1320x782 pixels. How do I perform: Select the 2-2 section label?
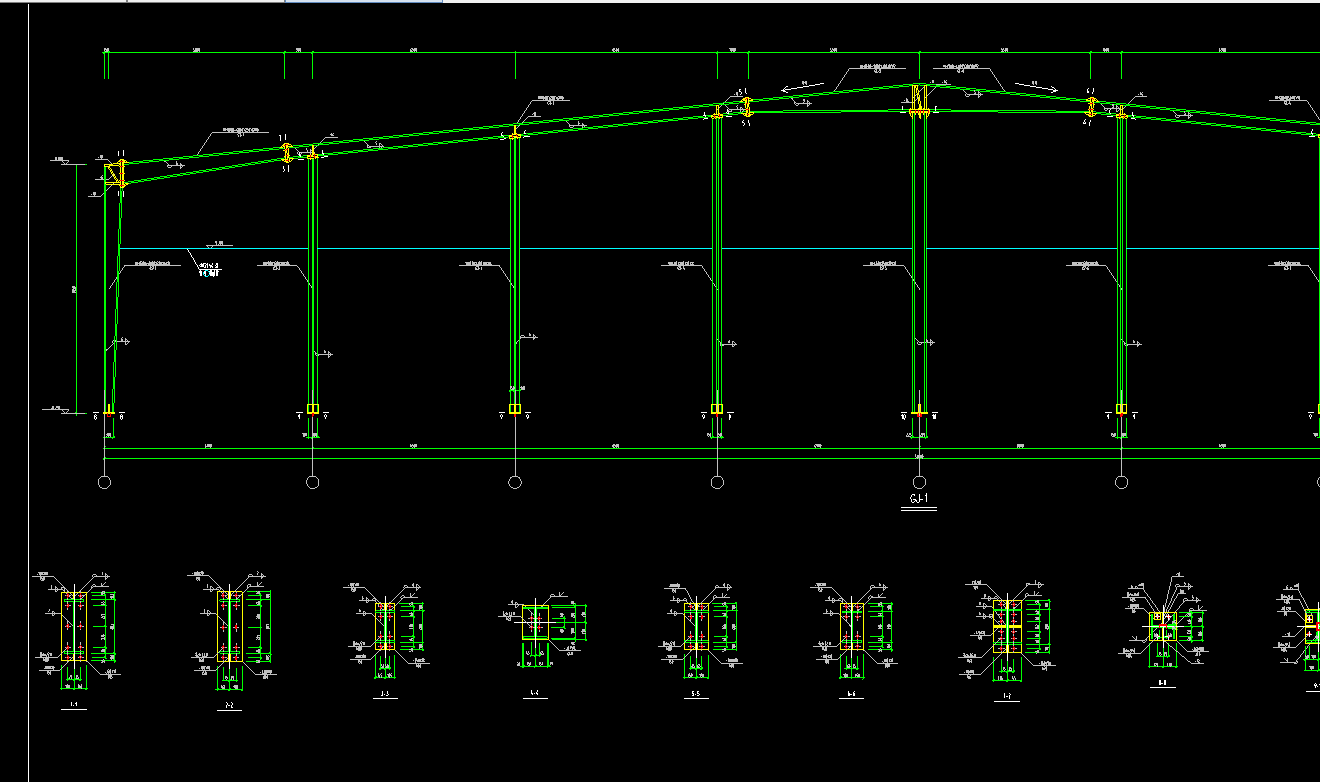(x=230, y=705)
